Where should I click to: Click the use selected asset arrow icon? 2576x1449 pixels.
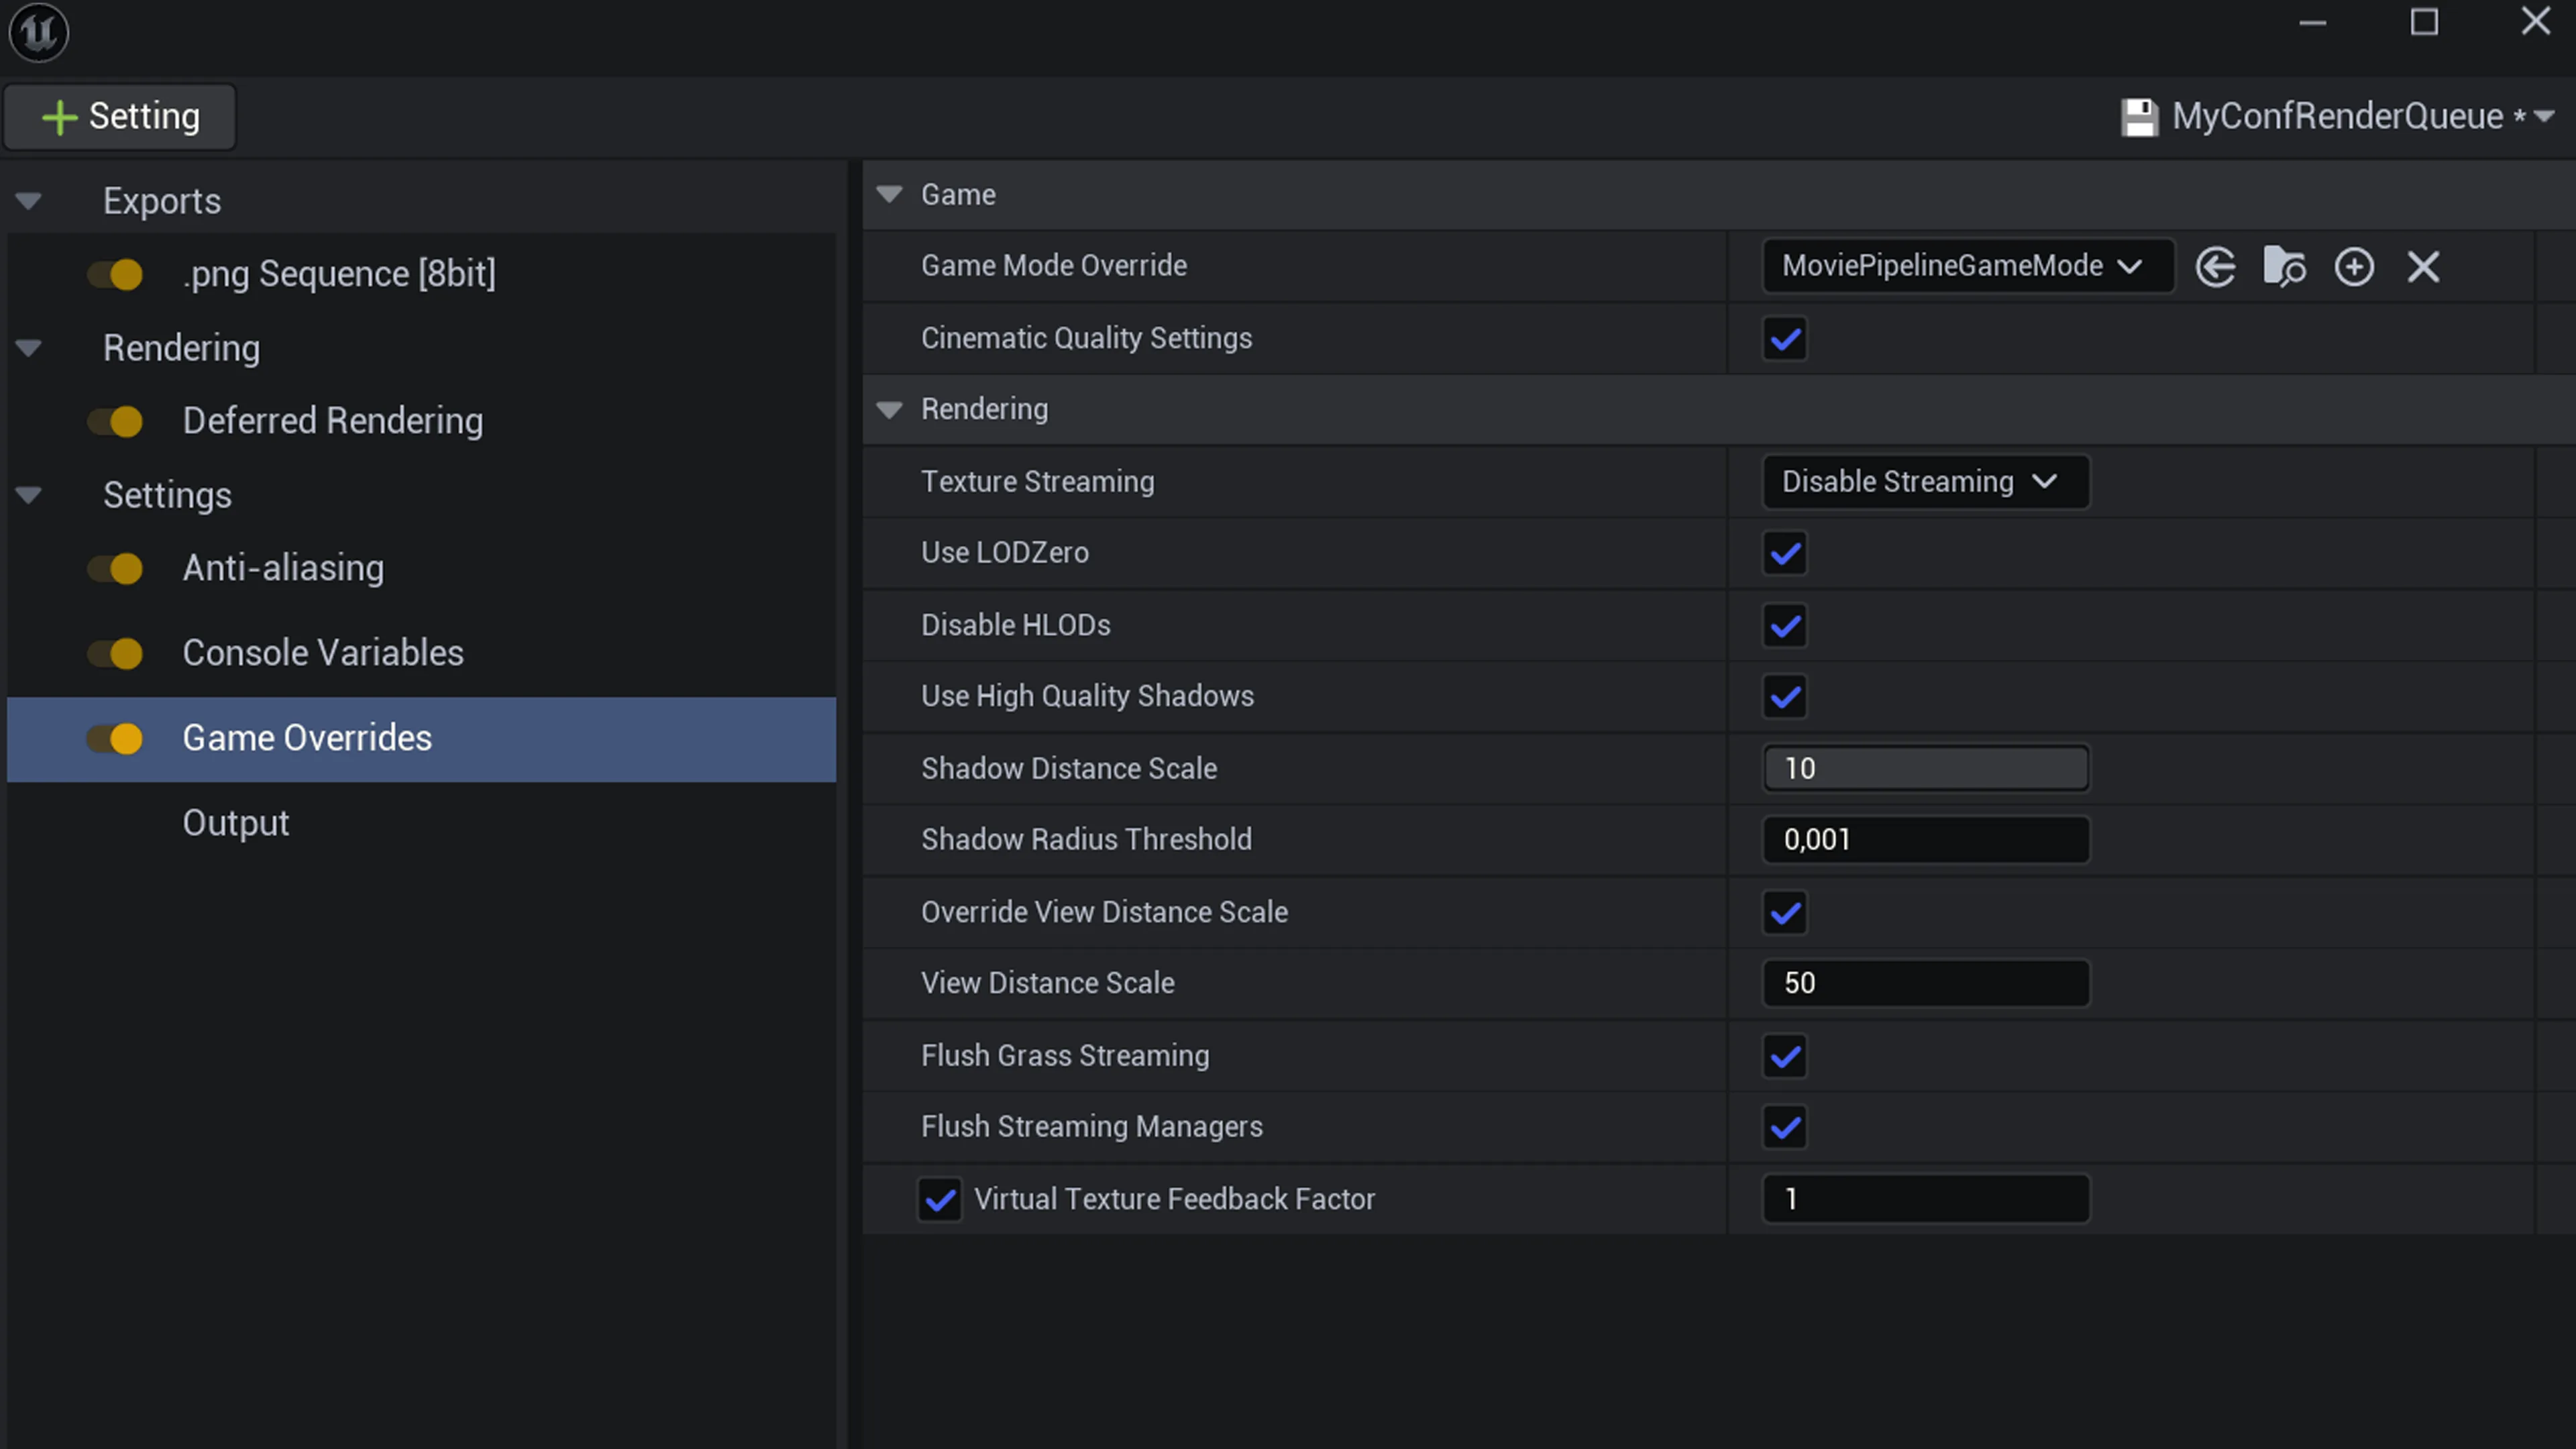point(2215,267)
